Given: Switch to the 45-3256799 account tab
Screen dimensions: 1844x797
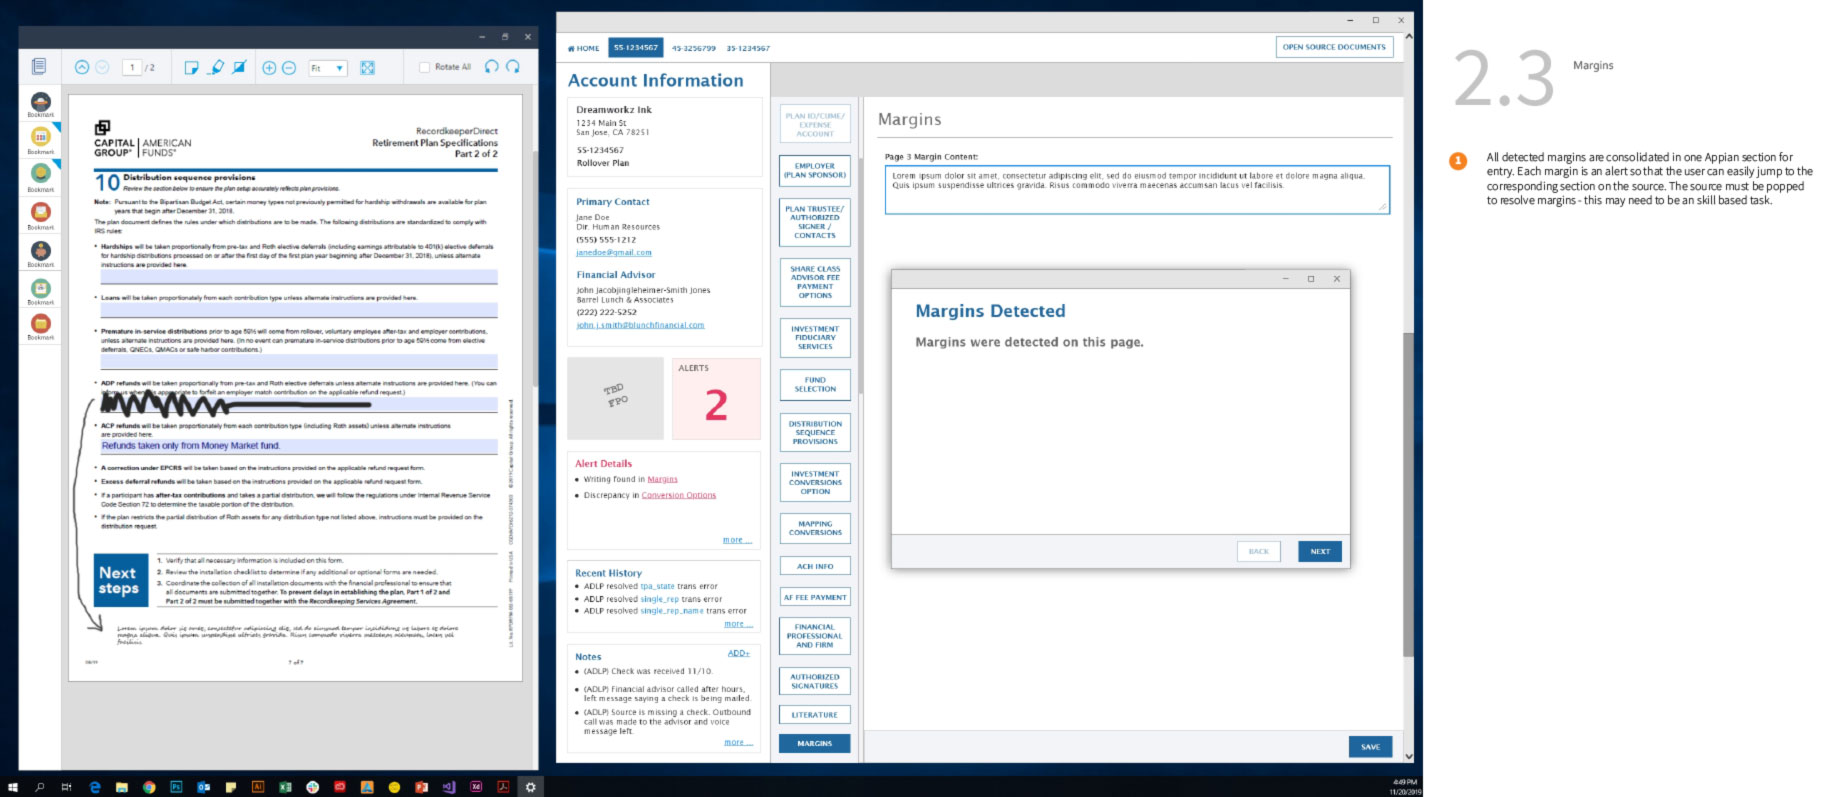Looking at the screenshot, I should click(x=693, y=48).
